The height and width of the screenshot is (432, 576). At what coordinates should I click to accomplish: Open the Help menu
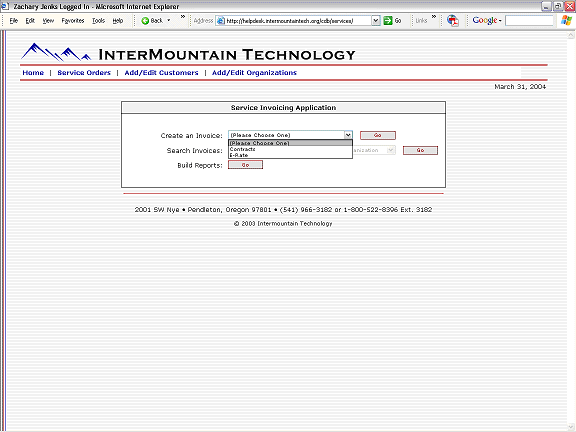tap(118, 21)
